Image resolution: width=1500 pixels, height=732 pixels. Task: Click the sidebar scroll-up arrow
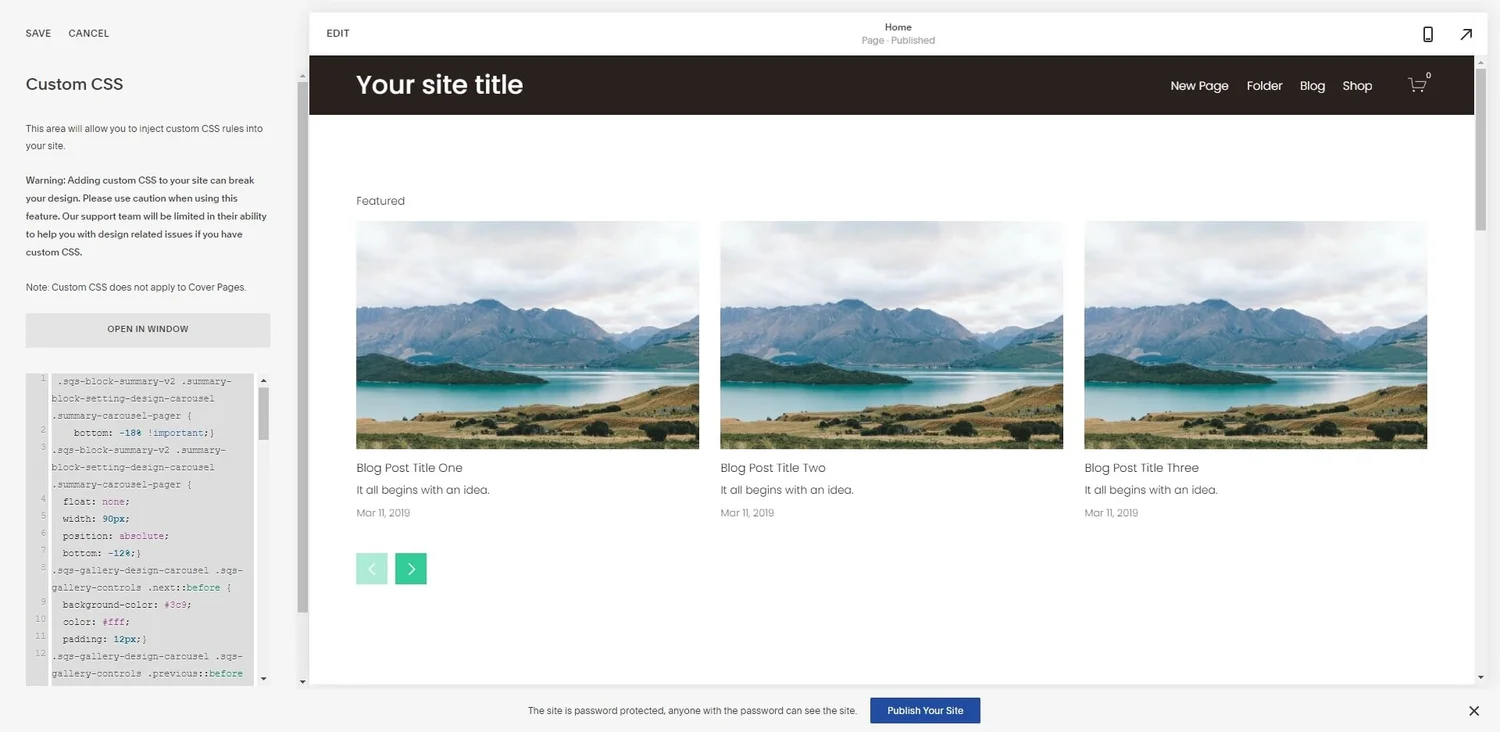(302, 74)
